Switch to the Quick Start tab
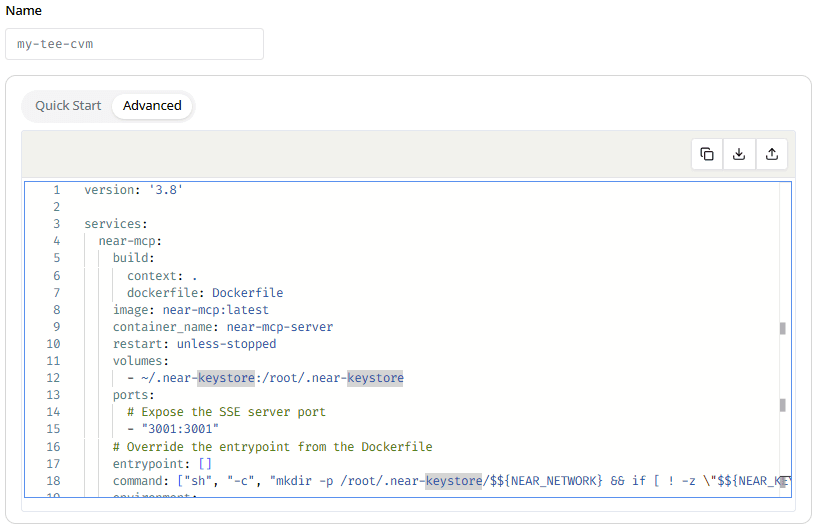The height and width of the screenshot is (527, 816). pos(68,106)
